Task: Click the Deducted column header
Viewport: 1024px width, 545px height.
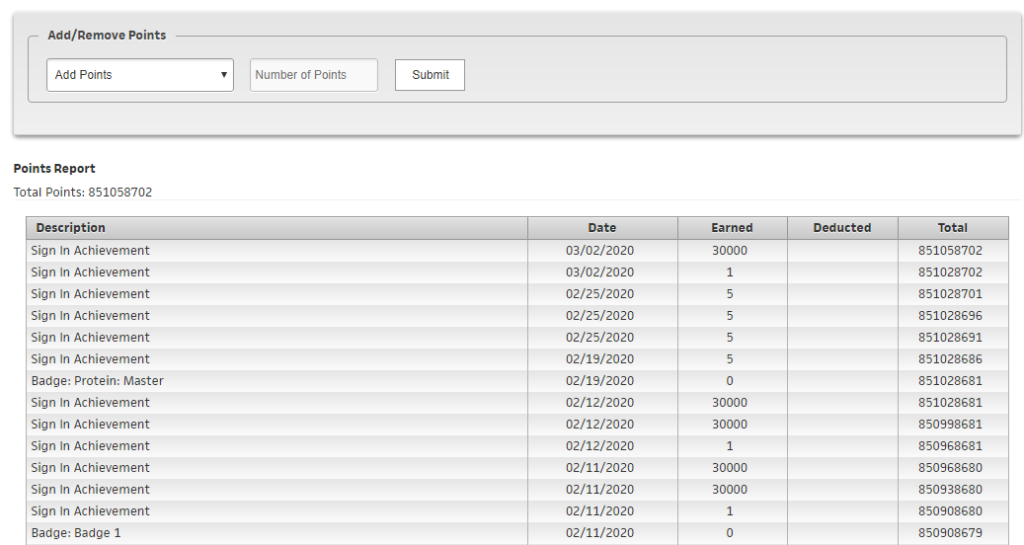Action: click(x=842, y=228)
